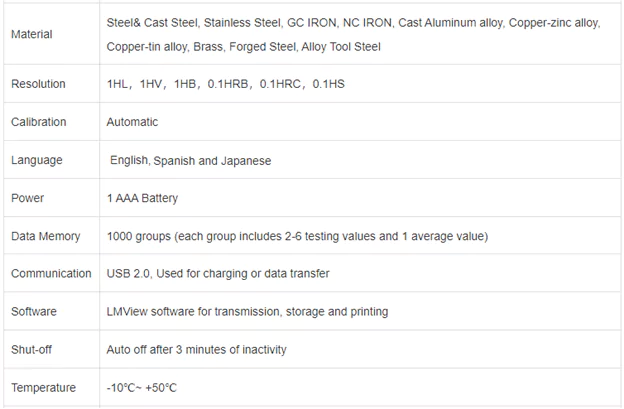Viewport: 624px width, 409px height.
Task: Select the 1 AAA Battery value
Action: (142, 198)
